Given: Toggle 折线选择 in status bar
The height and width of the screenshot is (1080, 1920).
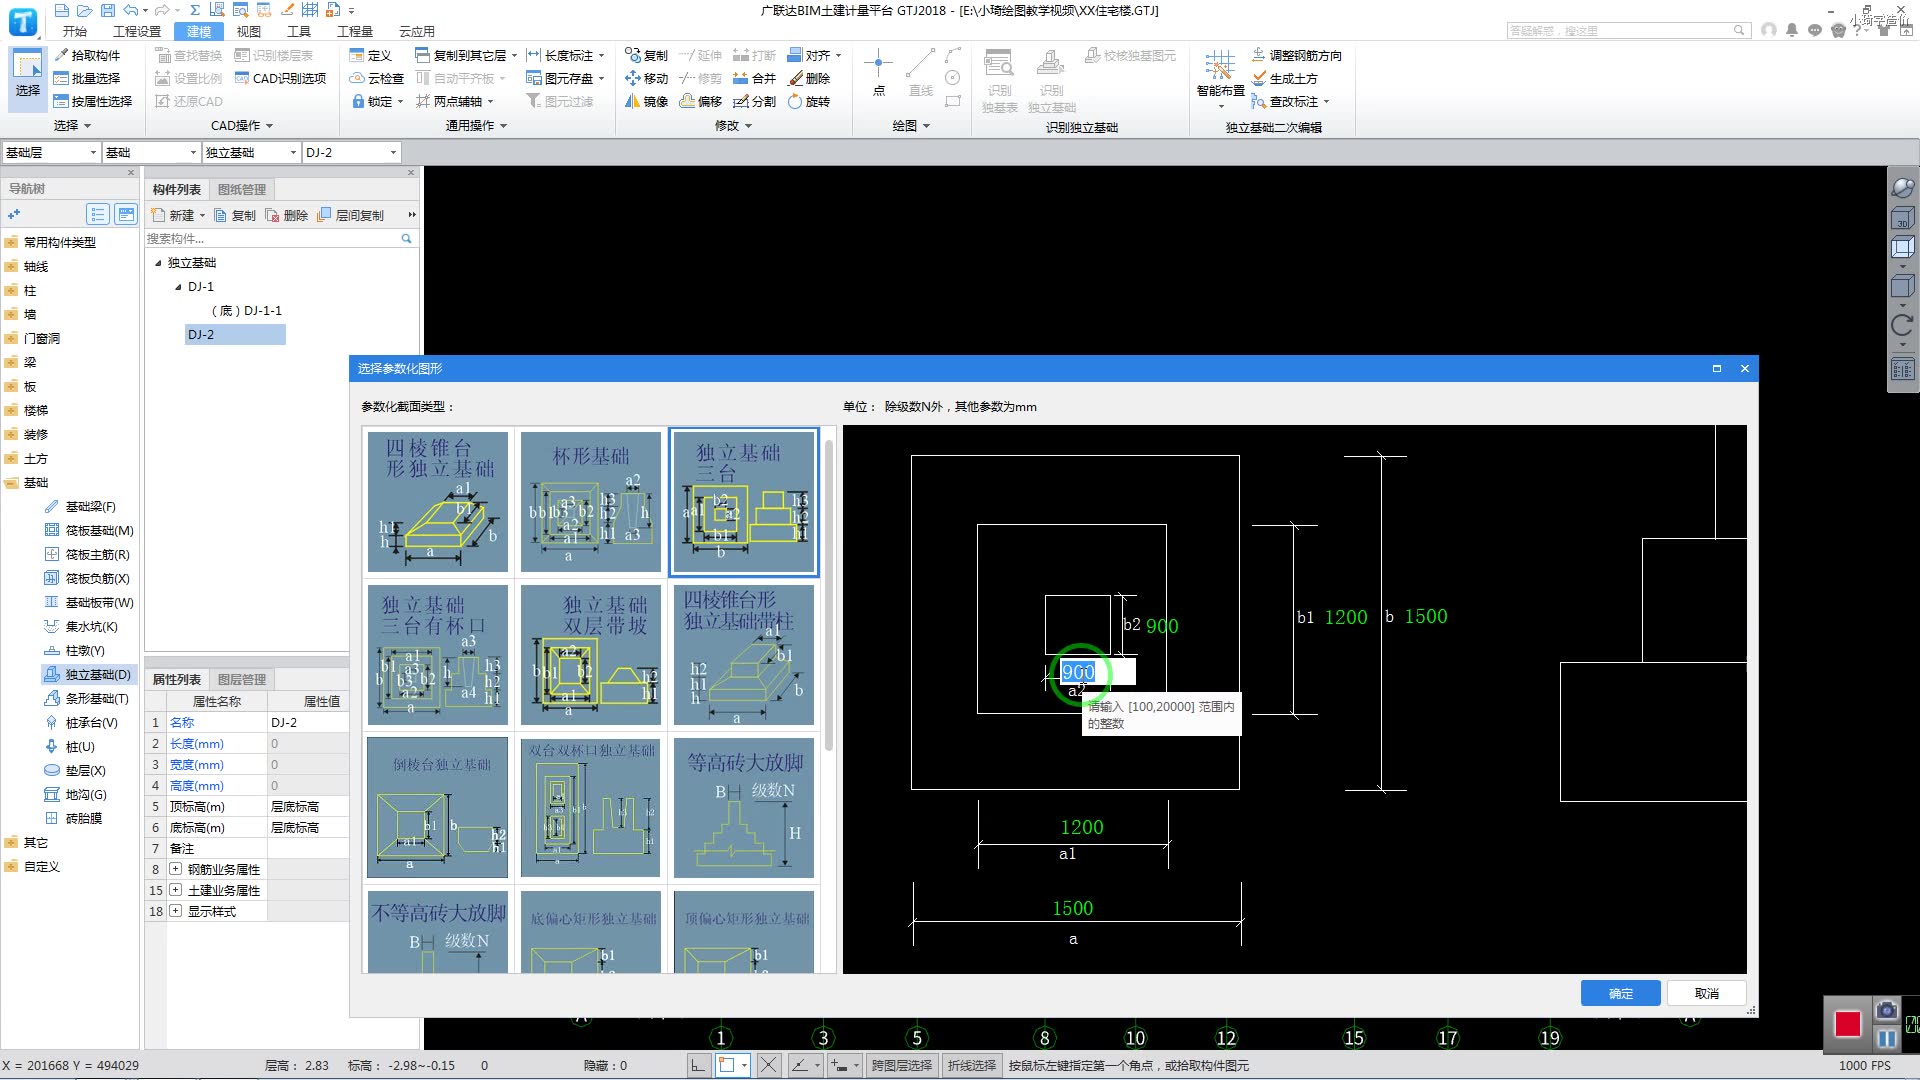Looking at the screenshot, I should point(971,1066).
